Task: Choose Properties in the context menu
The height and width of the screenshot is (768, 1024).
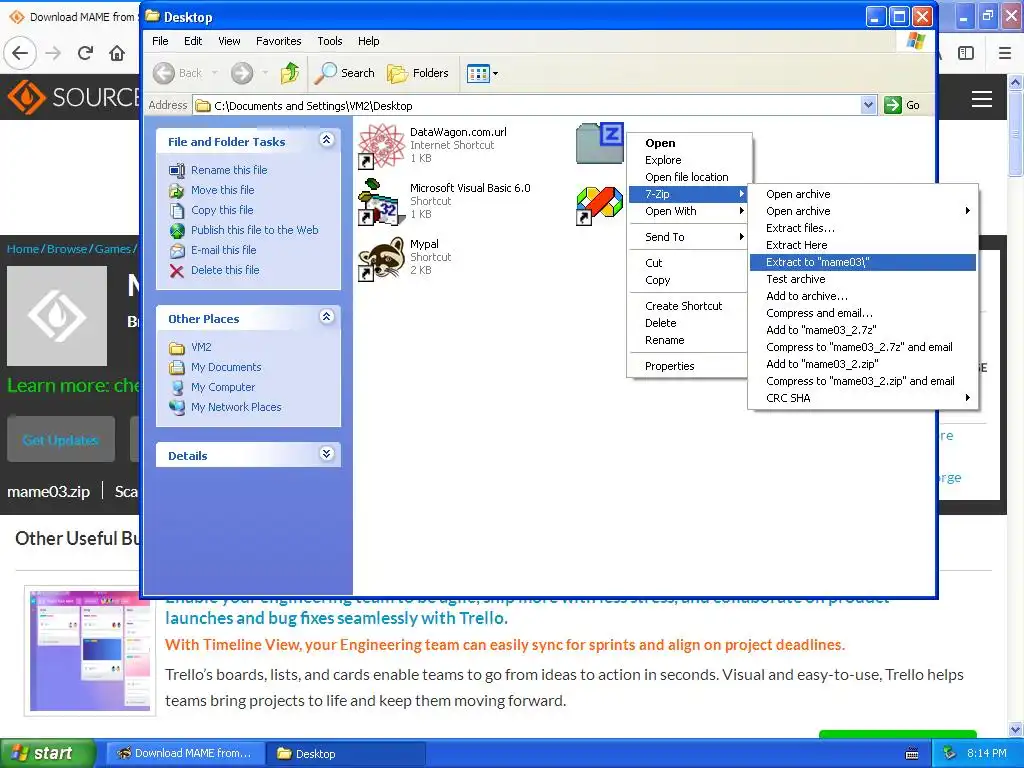Action: 688,366
